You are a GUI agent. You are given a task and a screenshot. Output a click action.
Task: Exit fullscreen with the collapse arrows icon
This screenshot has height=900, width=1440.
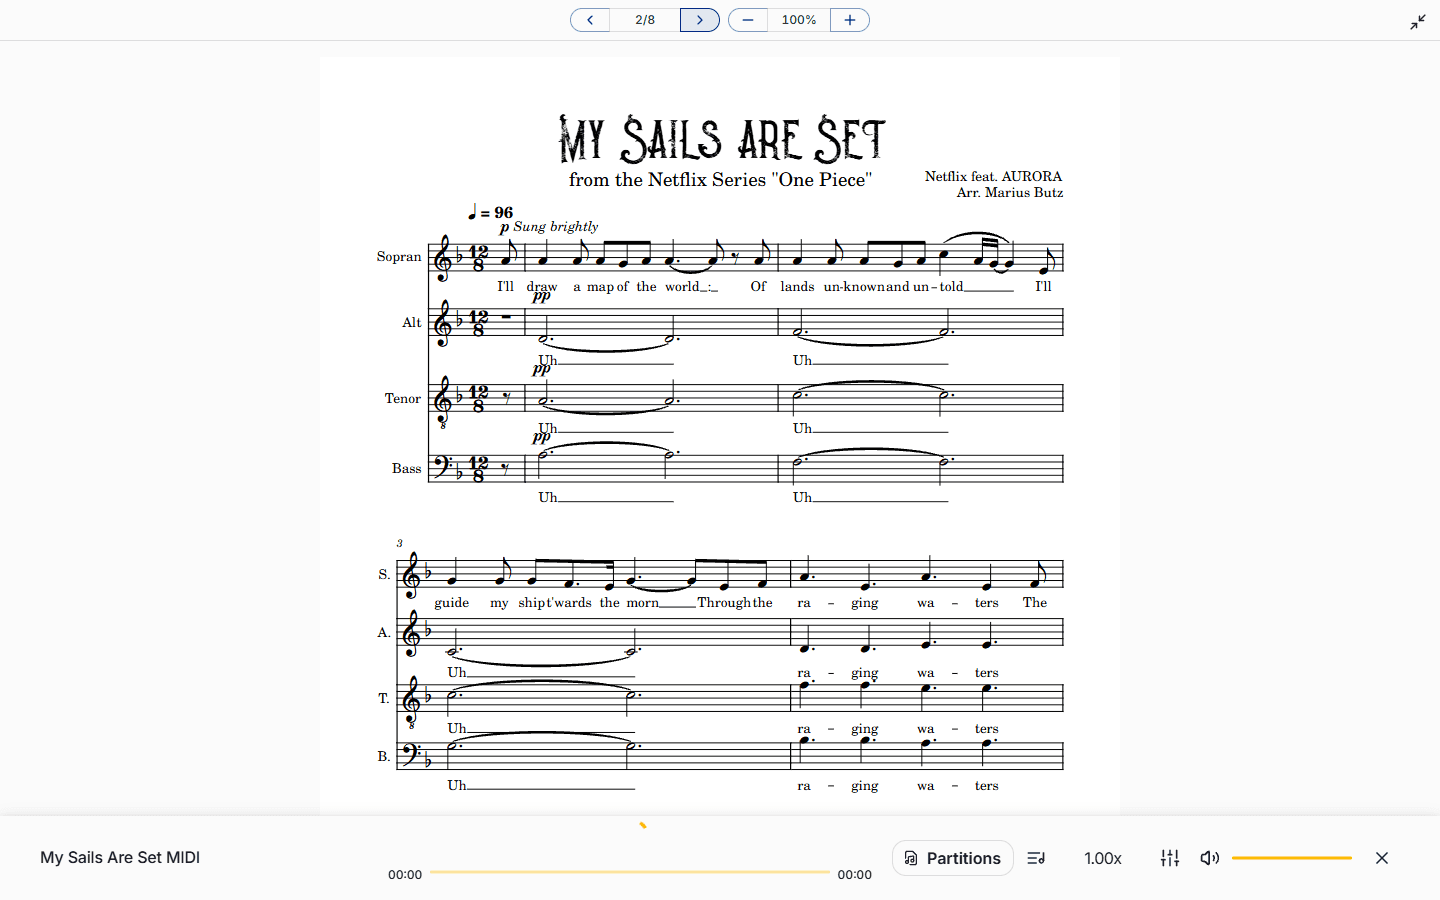click(x=1418, y=22)
